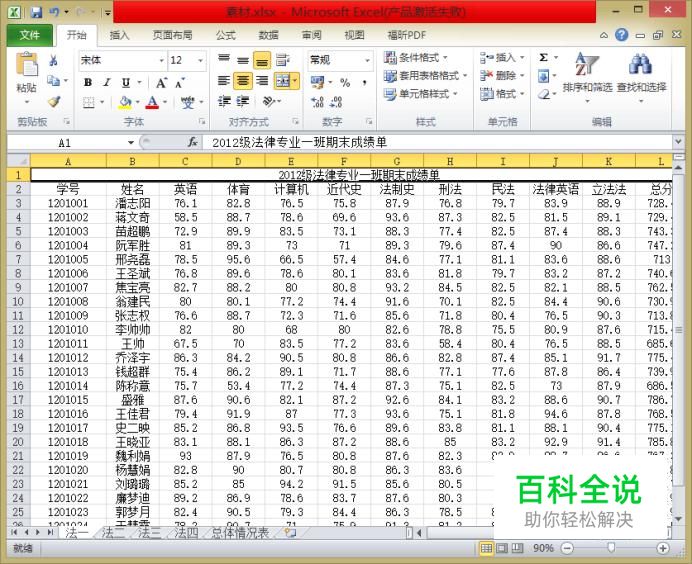This screenshot has height=564, width=692.
Task: Click accounting number format icon
Action: (318, 82)
